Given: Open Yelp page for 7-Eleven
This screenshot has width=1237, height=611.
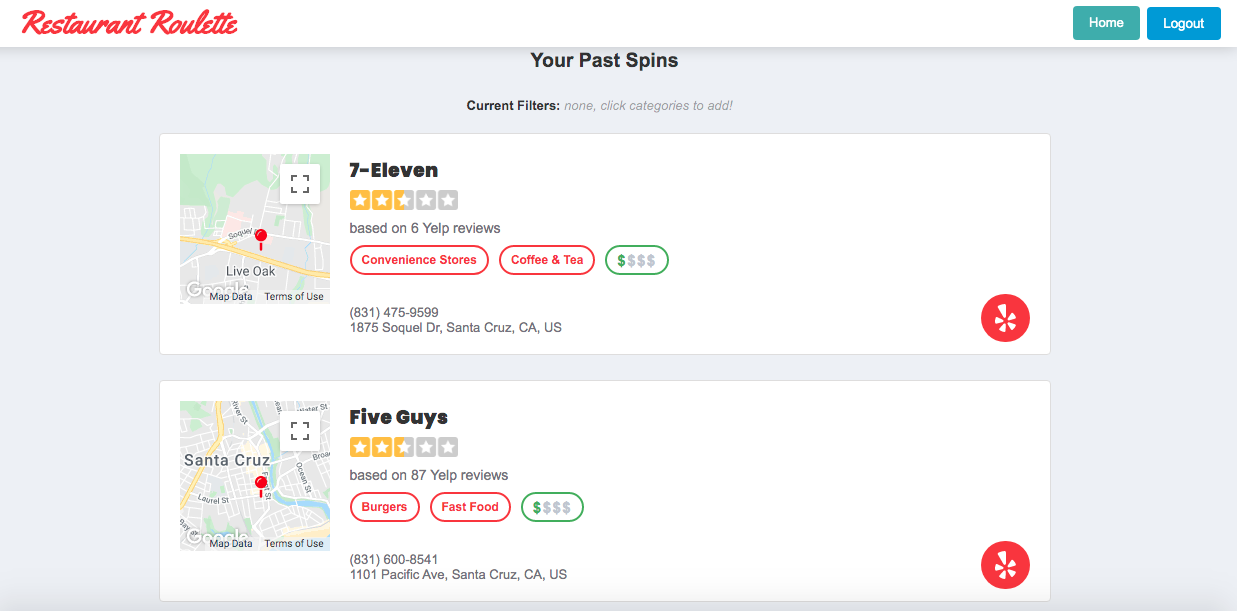Looking at the screenshot, I should (x=1005, y=319).
